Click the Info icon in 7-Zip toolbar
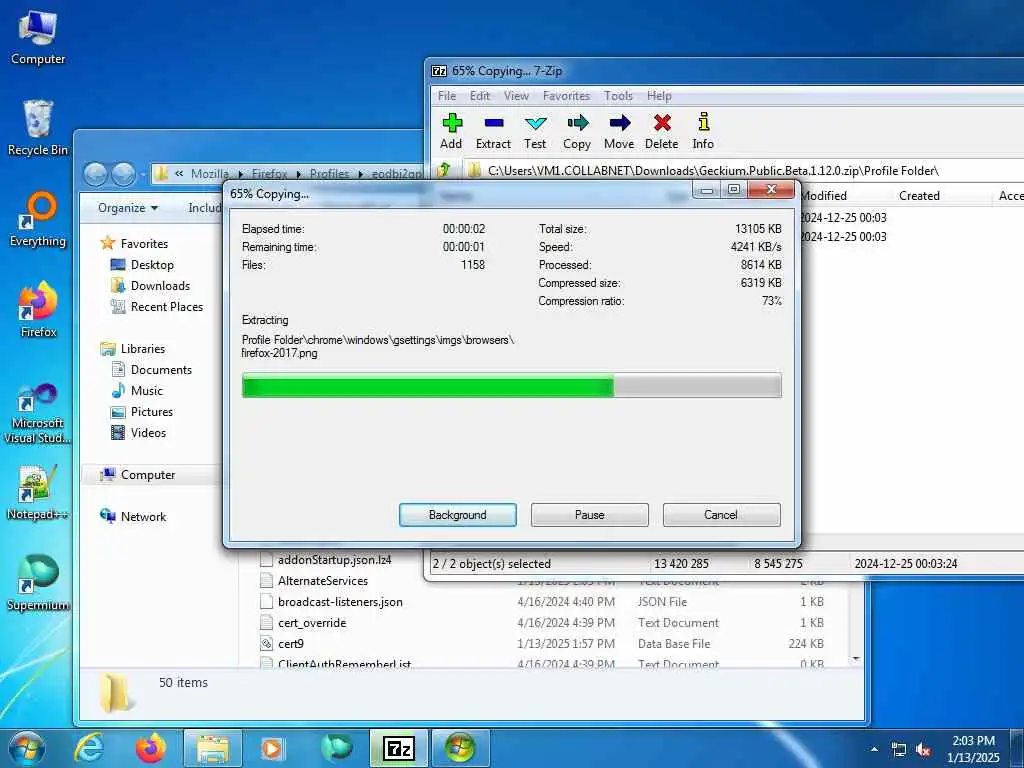1024x768 pixels. (x=703, y=131)
